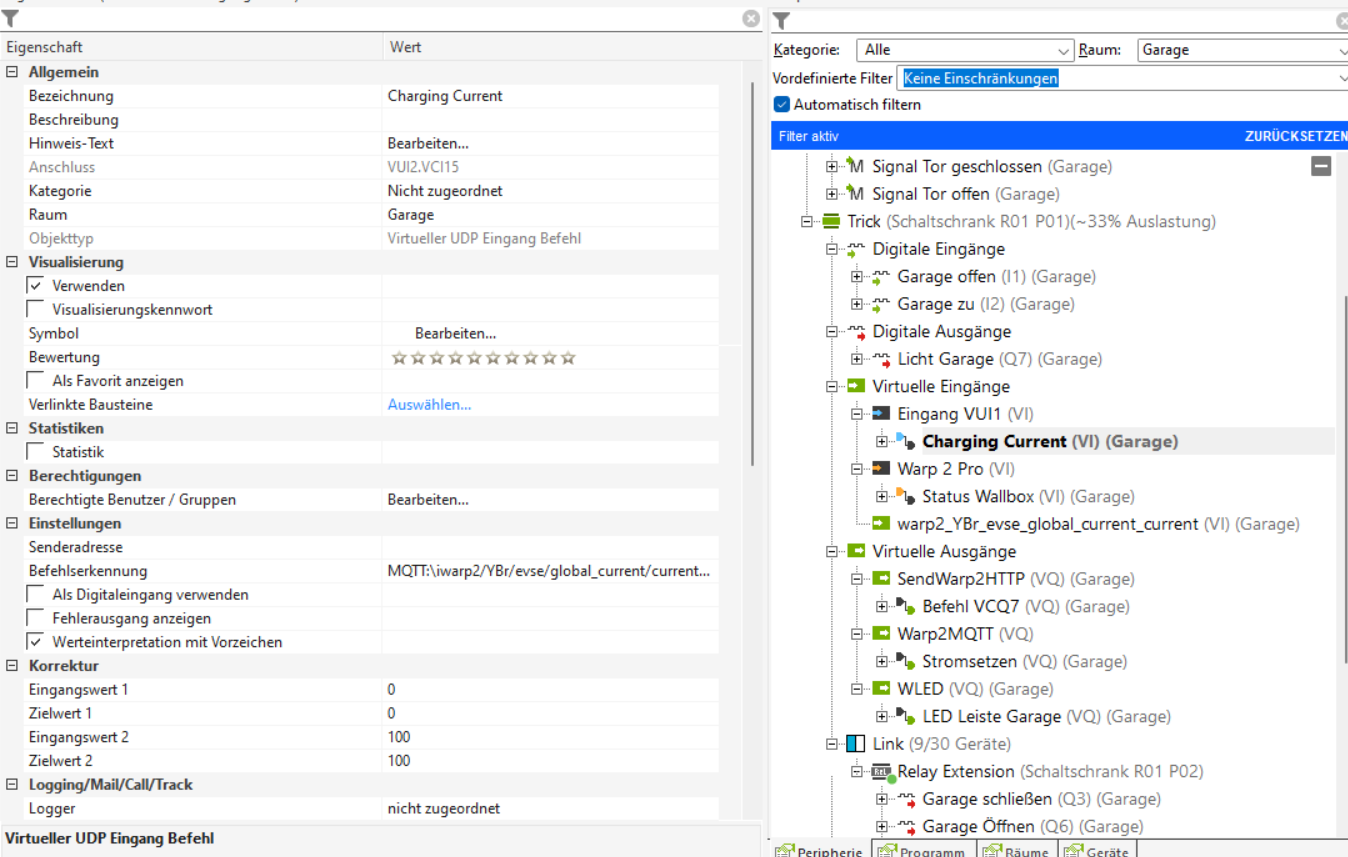Enable the Statistik checkbox

[x=36, y=452]
